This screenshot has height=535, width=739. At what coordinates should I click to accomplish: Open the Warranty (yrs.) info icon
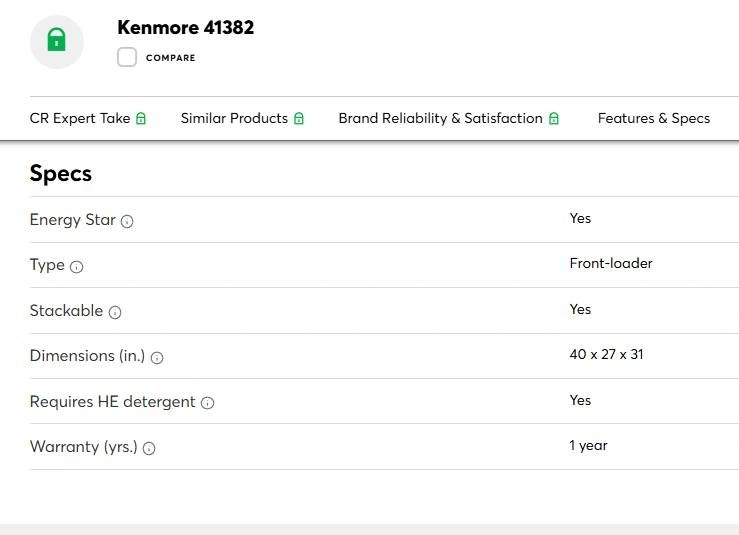point(149,449)
